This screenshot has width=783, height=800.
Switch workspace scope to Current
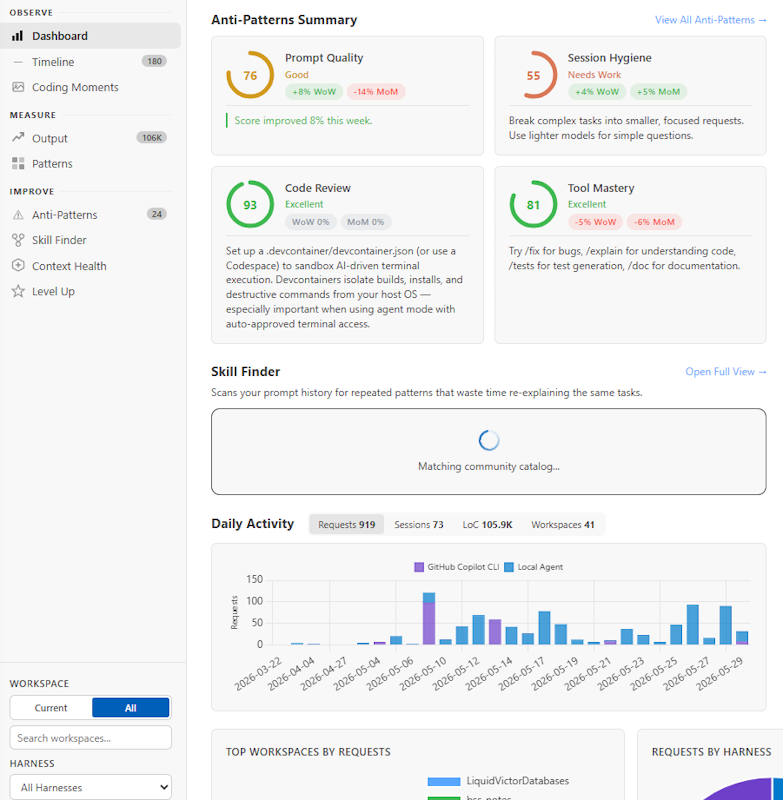(x=51, y=708)
